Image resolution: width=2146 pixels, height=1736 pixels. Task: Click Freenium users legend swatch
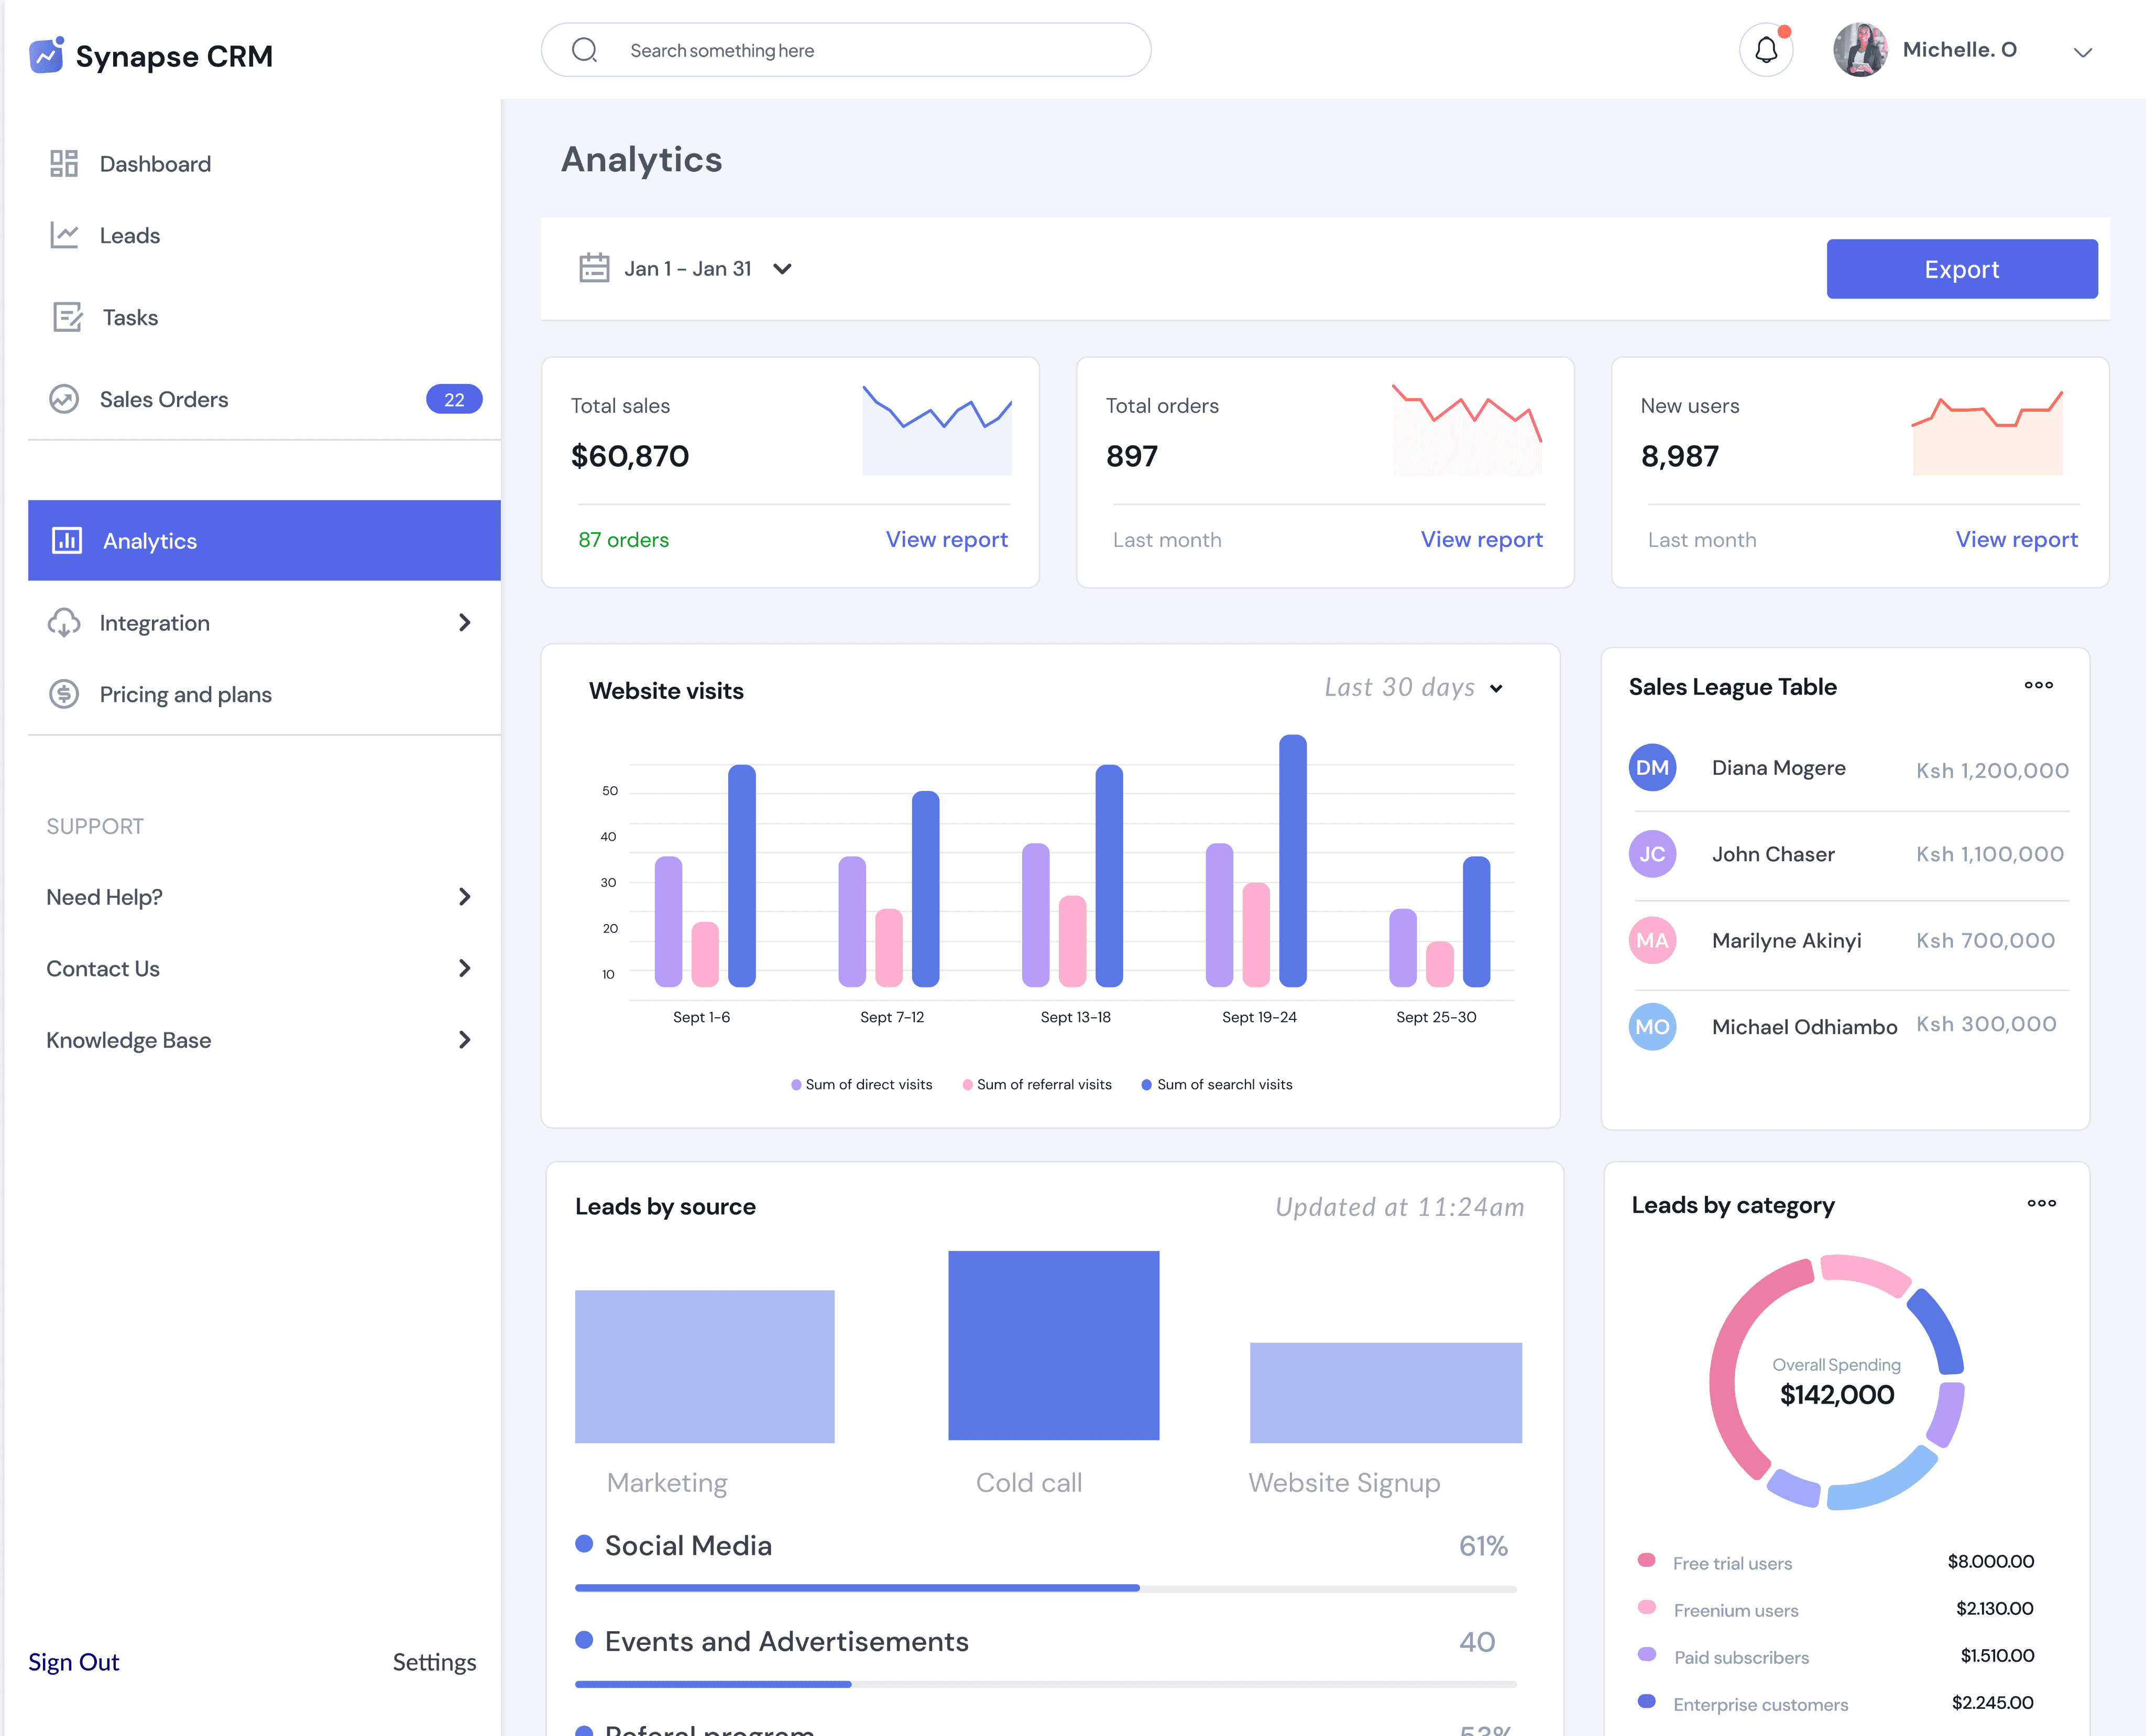coord(1647,1607)
